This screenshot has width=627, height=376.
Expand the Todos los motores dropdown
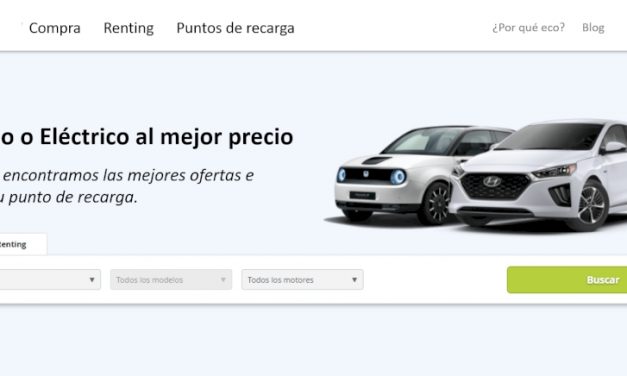click(x=302, y=280)
